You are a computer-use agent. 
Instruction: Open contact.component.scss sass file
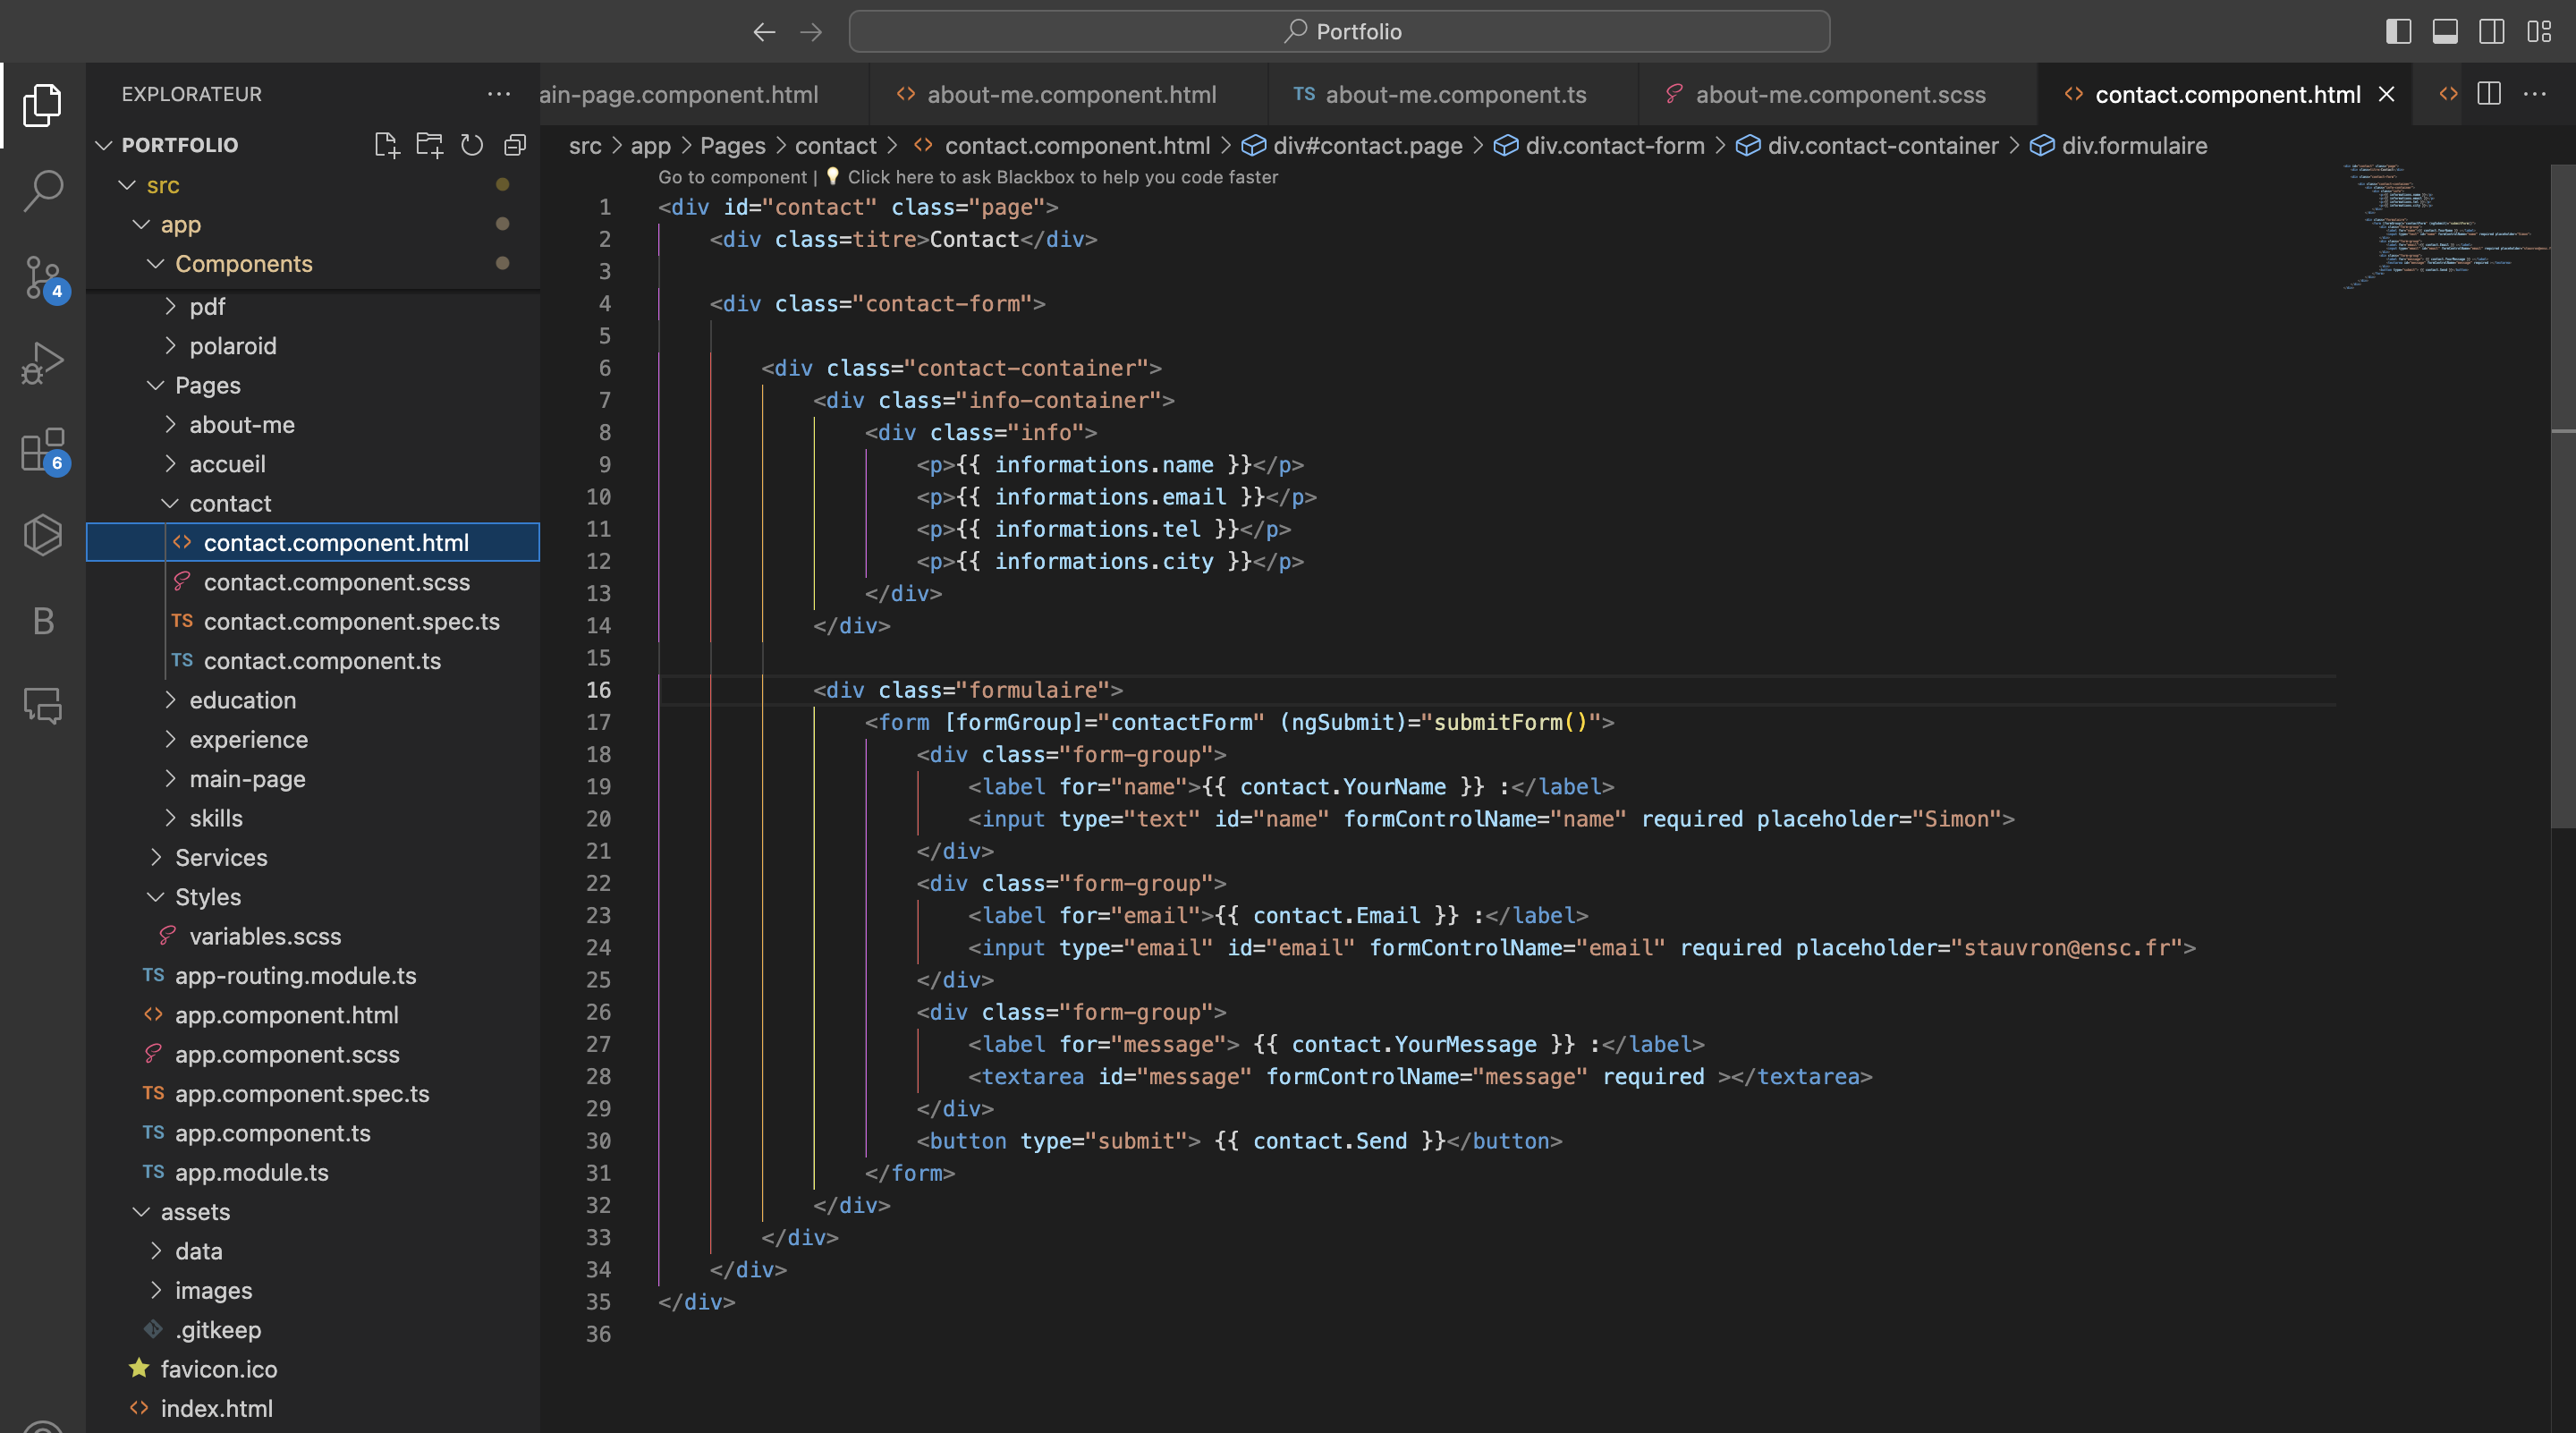tap(336, 582)
